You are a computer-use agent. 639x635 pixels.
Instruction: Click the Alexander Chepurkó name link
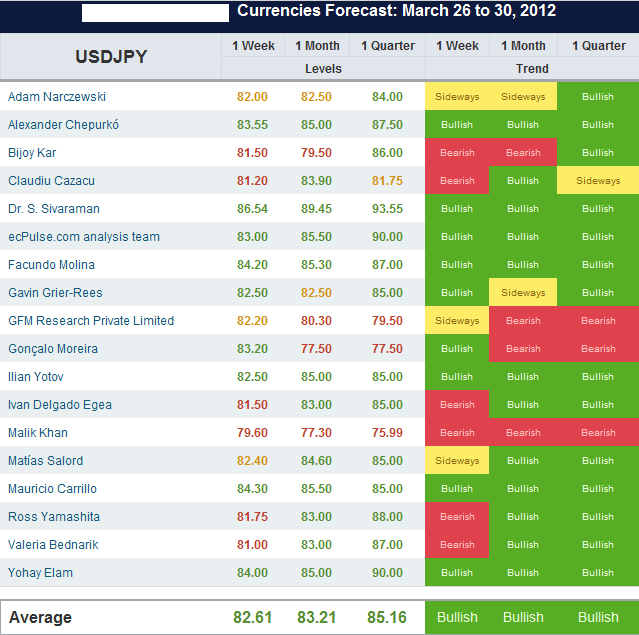pos(63,125)
